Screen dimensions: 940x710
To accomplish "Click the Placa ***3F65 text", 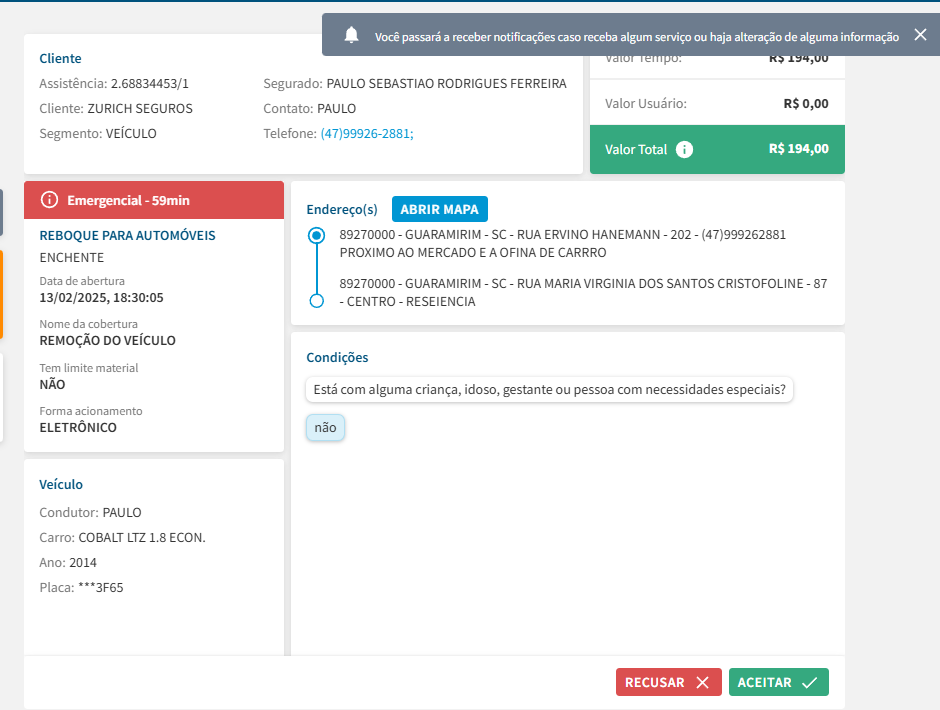I will (82, 588).
